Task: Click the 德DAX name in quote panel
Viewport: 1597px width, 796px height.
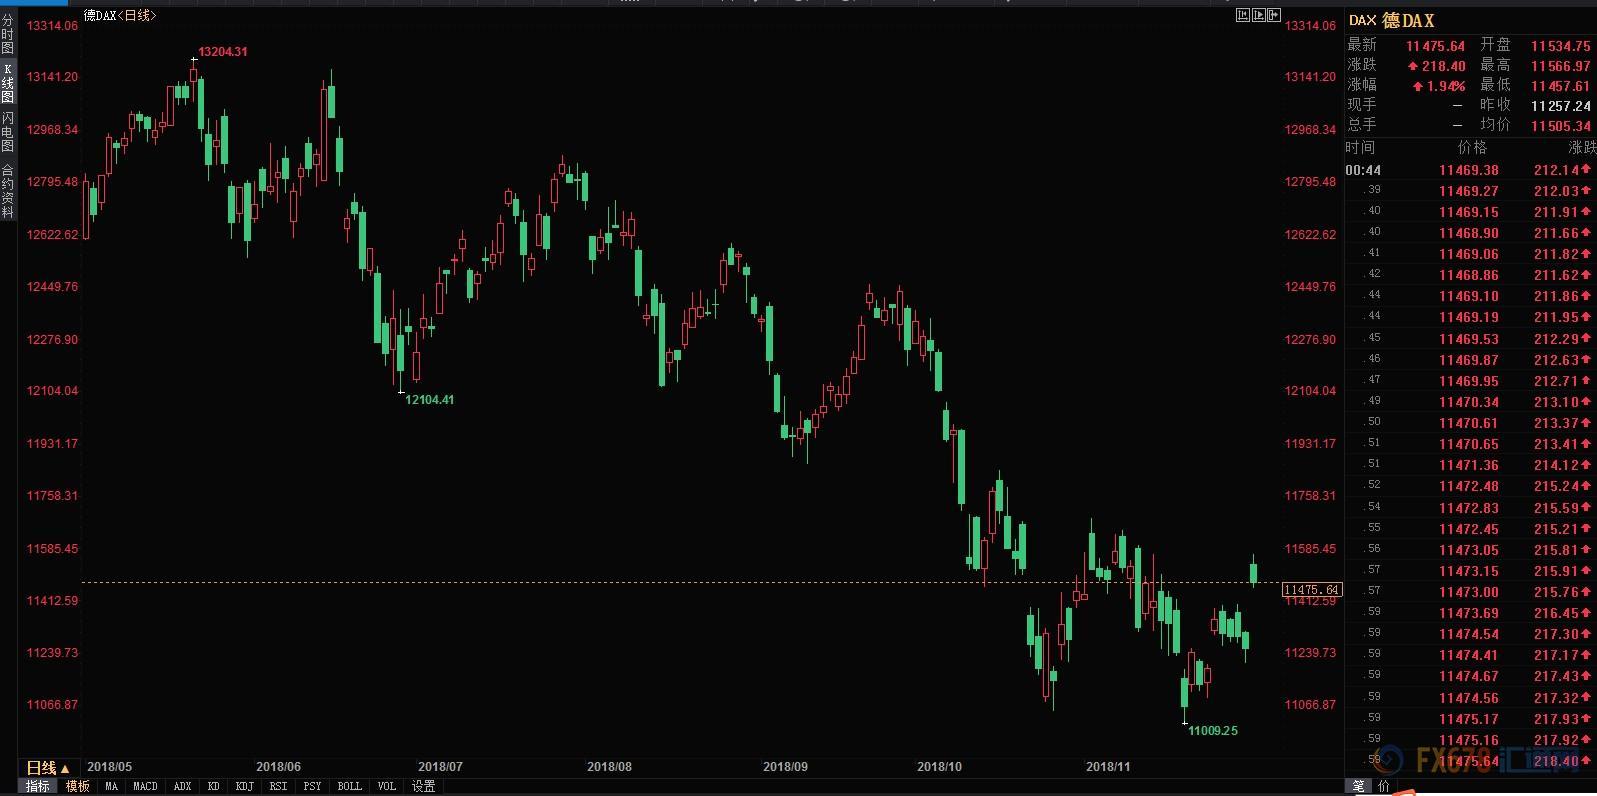Action: click(1408, 21)
